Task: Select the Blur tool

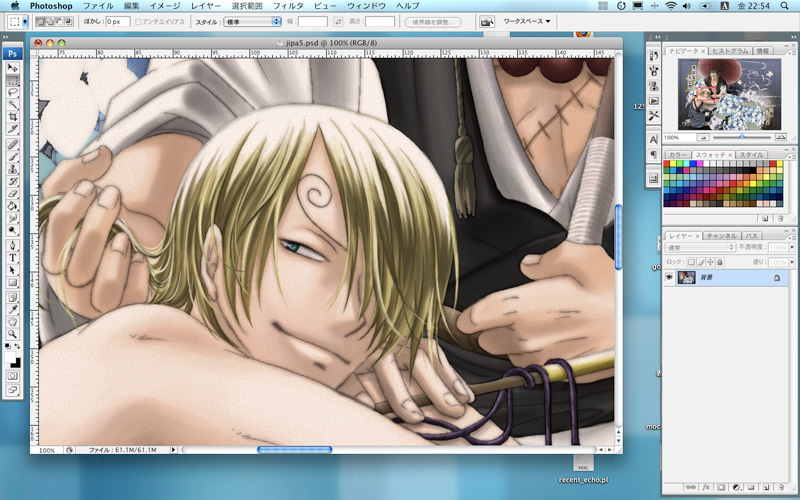Action: click(x=12, y=218)
